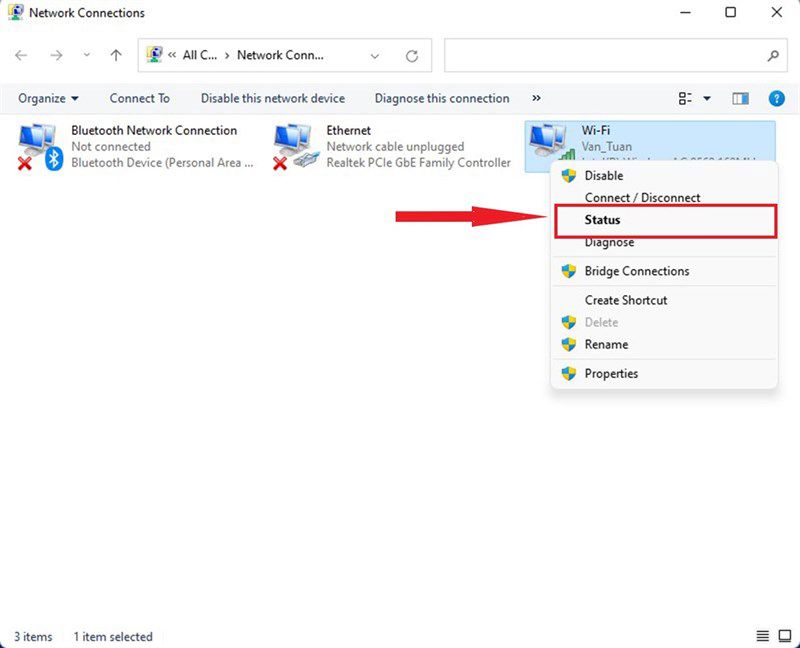Click the change view icon
Image resolution: width=800 pixels, height=648 pixels.
pos(685,98)
